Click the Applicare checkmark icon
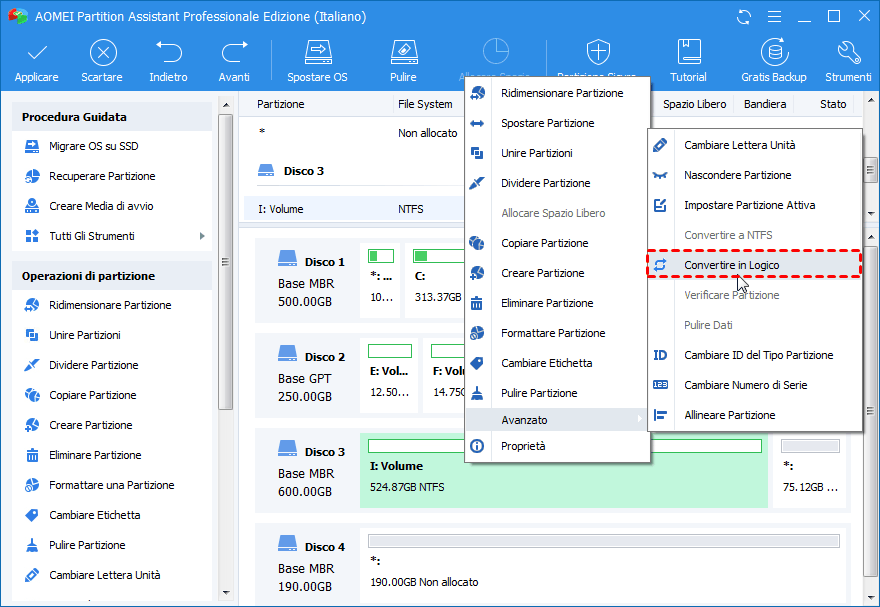880x607 pixels. [x=36, y=53]
